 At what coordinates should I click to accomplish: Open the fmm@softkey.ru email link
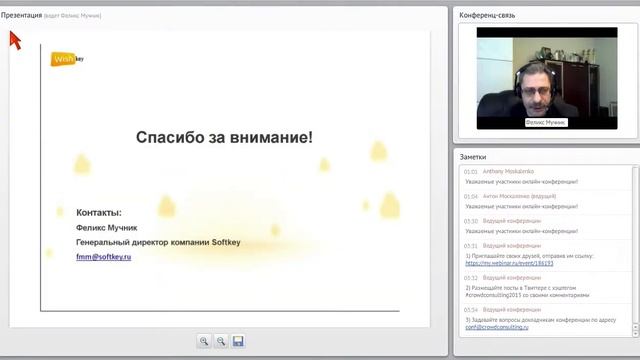pyautogui.click(x=104, y=257)
